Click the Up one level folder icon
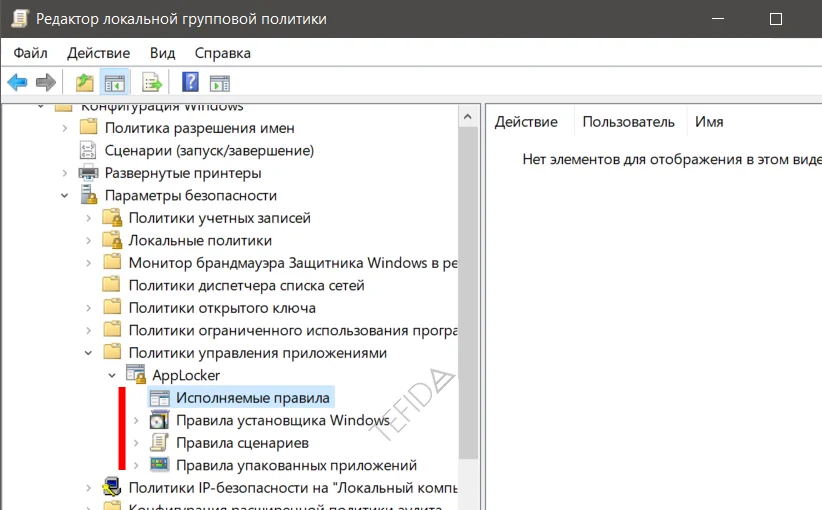 pos(85,83)
